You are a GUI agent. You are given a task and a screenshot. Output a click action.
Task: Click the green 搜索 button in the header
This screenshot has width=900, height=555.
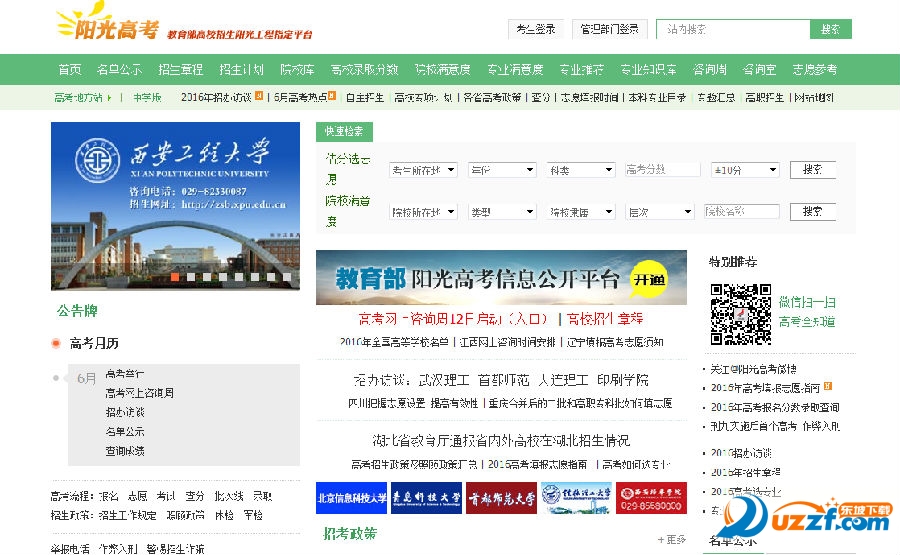(x=831, y=29)
